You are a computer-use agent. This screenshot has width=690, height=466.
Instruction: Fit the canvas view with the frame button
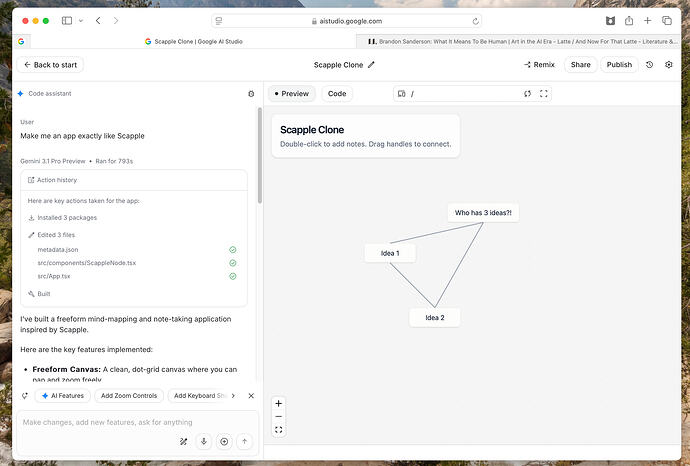[279, 430]
